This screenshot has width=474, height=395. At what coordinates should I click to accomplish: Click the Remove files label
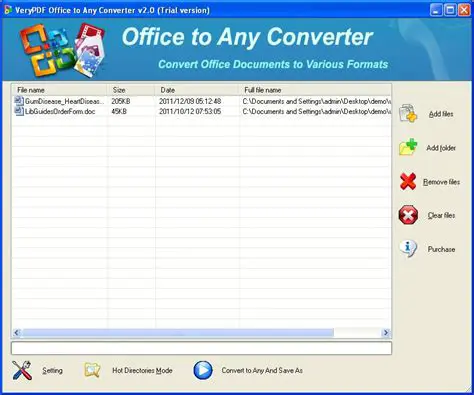click(x=441, y=182)
